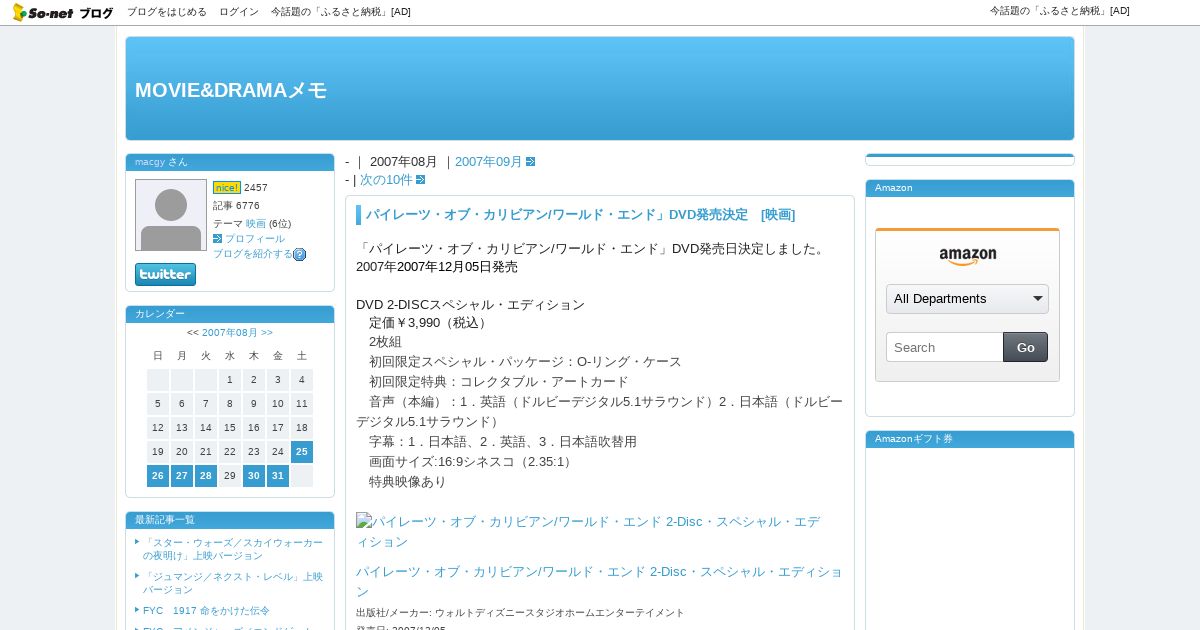Click the 2457 nice count
Screen dimensions: 1200x630
[256, 188]
